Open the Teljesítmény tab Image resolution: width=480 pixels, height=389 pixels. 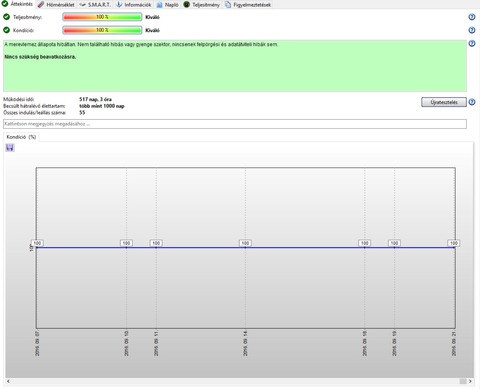click(202, 5)
